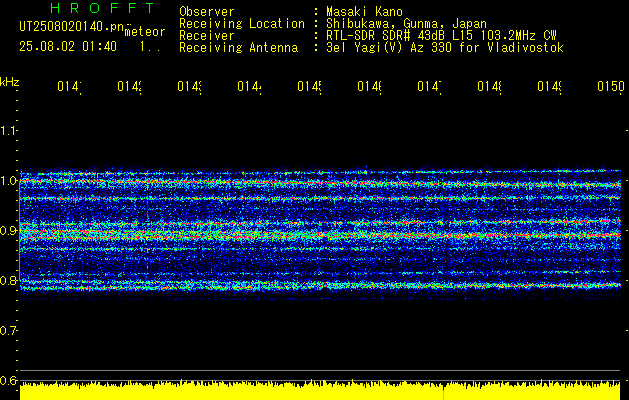Click the HROFFT title text

point(102,8)
